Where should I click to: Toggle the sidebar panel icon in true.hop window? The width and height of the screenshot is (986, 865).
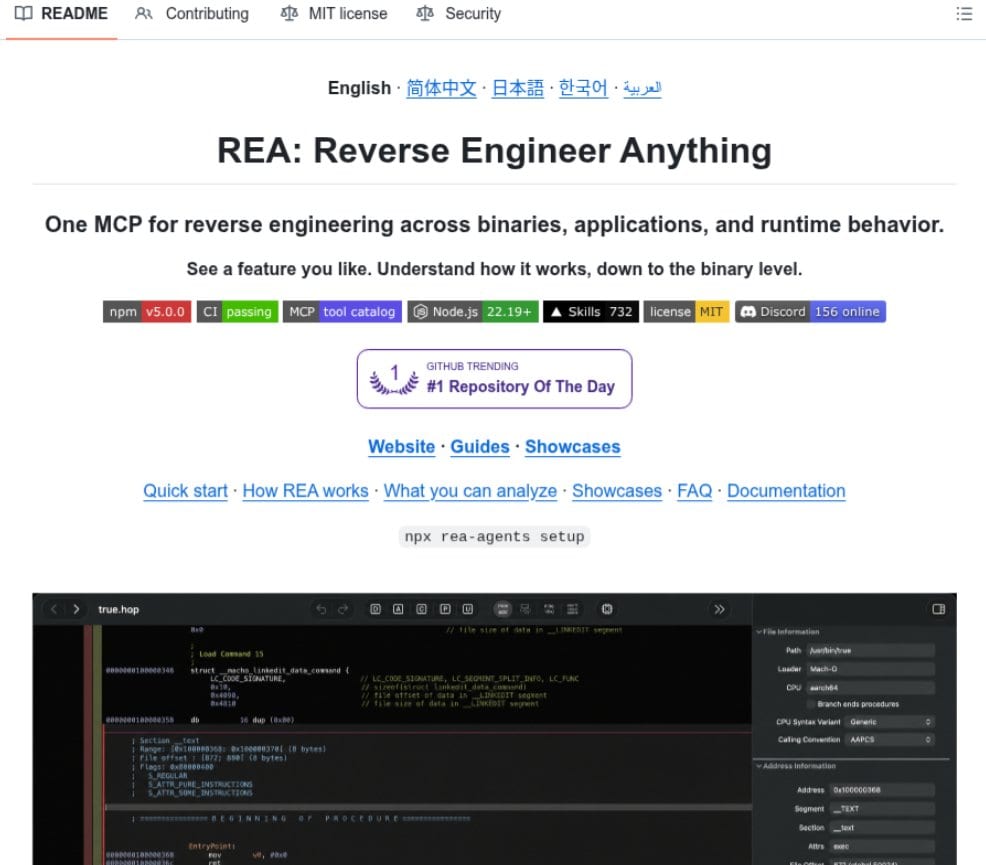coord(939,609)
